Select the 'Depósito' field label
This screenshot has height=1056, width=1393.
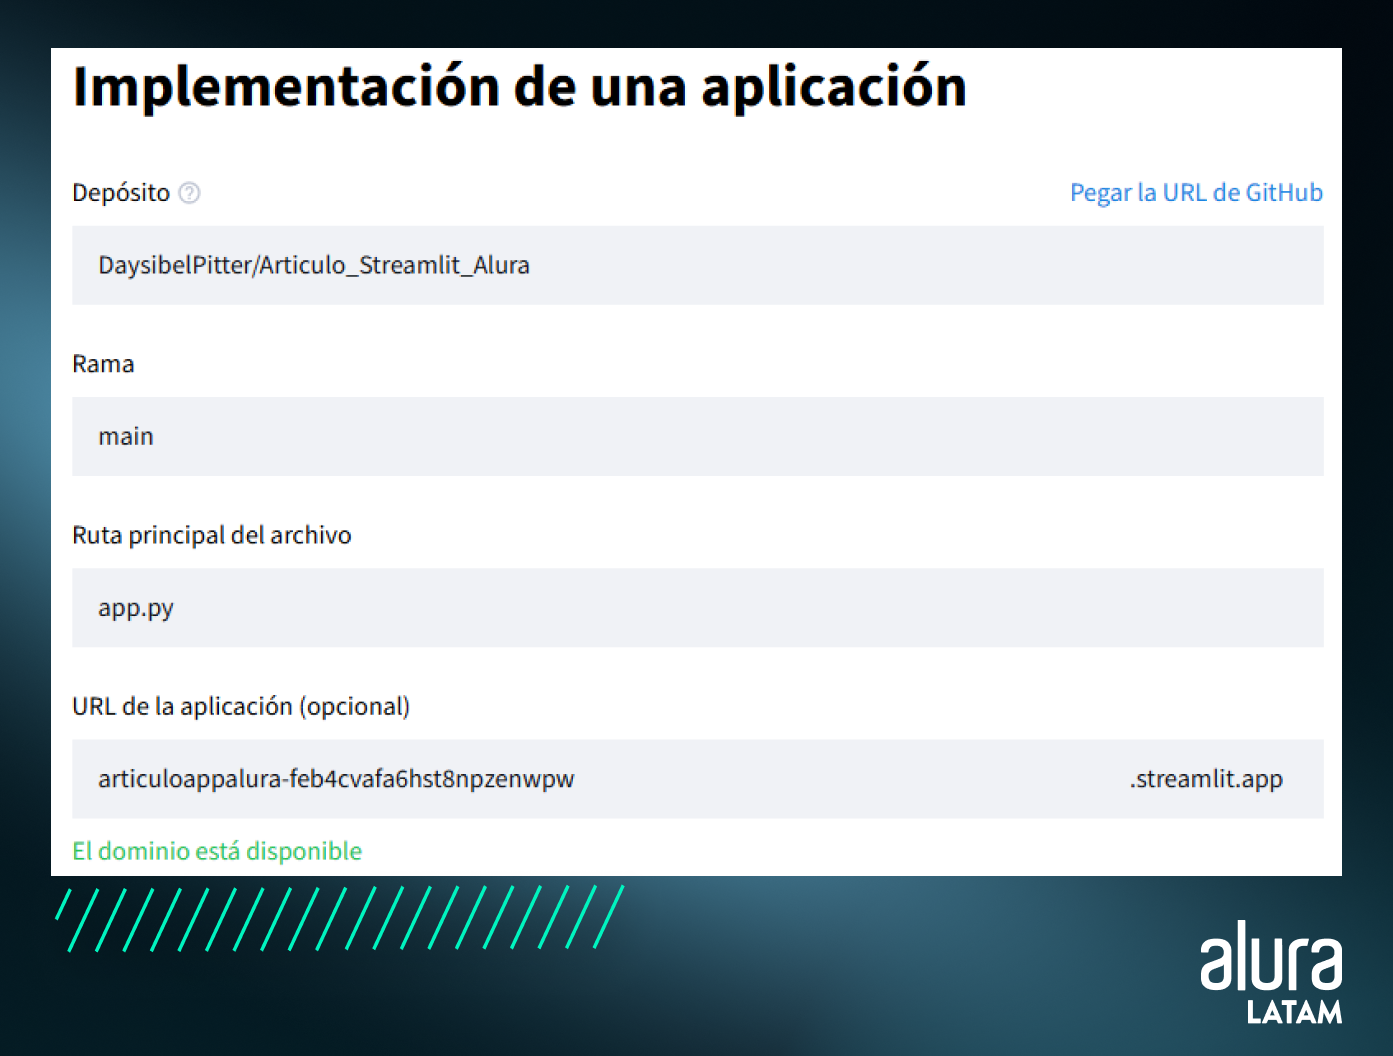(121, 193)
